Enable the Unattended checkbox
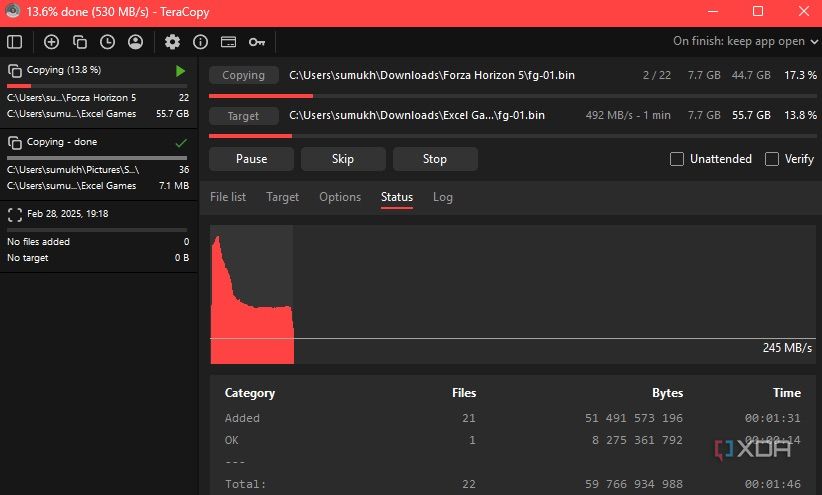This screenshot has width=822, height=495. tap(677, 159)
